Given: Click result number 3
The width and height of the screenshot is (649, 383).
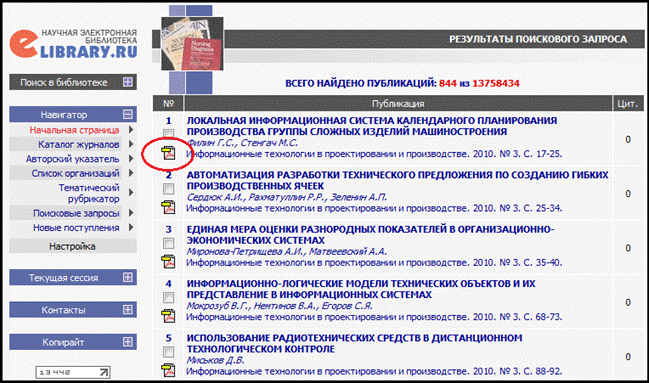Looking at the screenshot, I should coord(168,229).
